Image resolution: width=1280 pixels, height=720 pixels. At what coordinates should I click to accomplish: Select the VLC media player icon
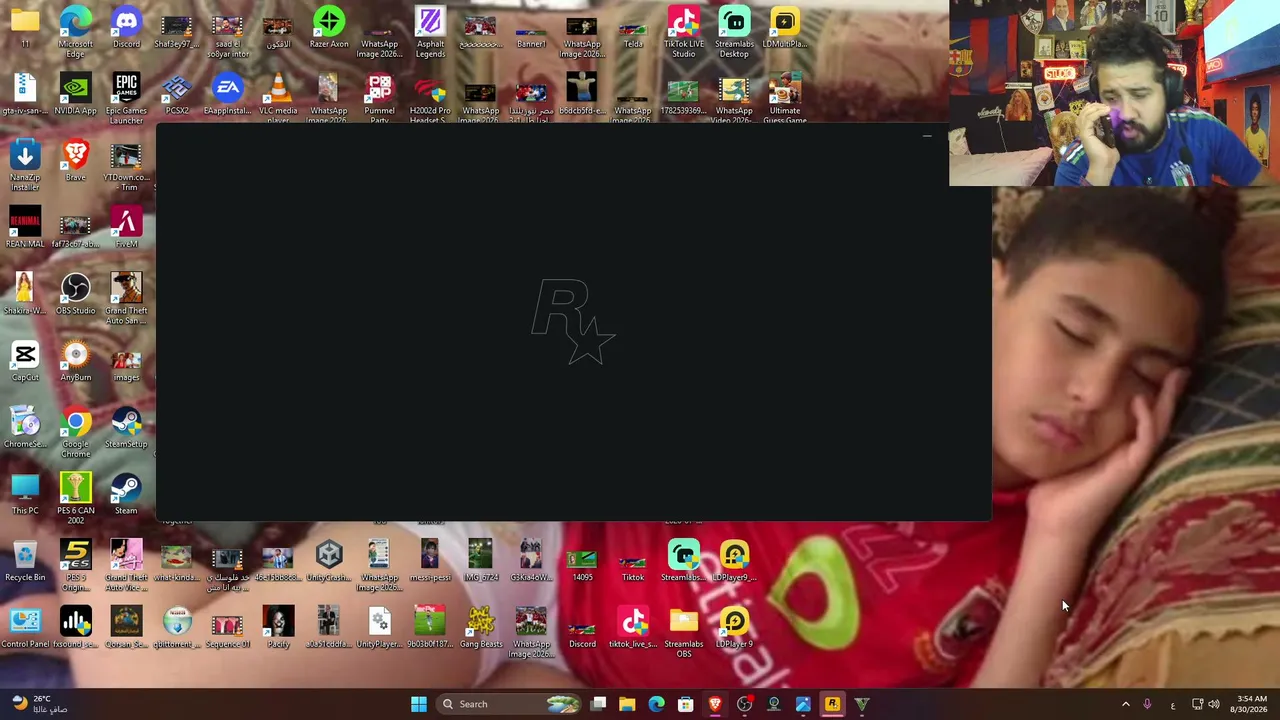(278, 97)
